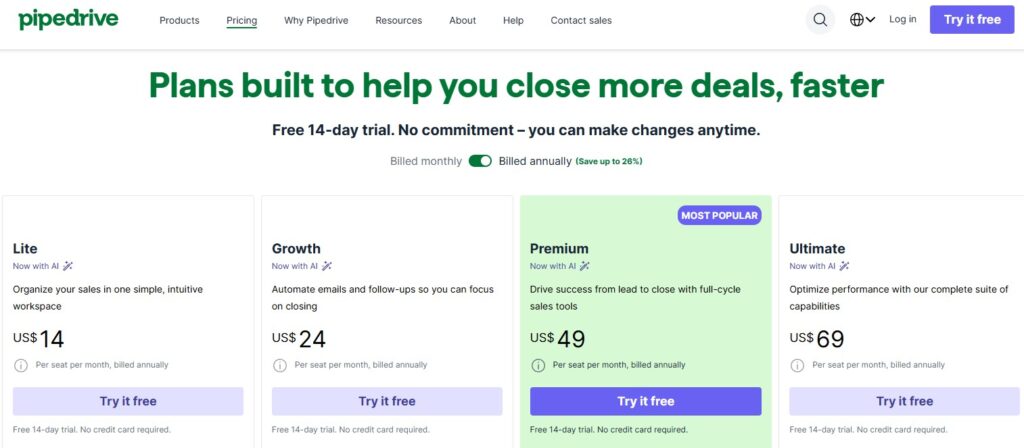Image resolution: width=1024 pixels, height=448 pixels.
Task: Click the AI sparkle icon on Premium plan
Action: click(586, 266)
